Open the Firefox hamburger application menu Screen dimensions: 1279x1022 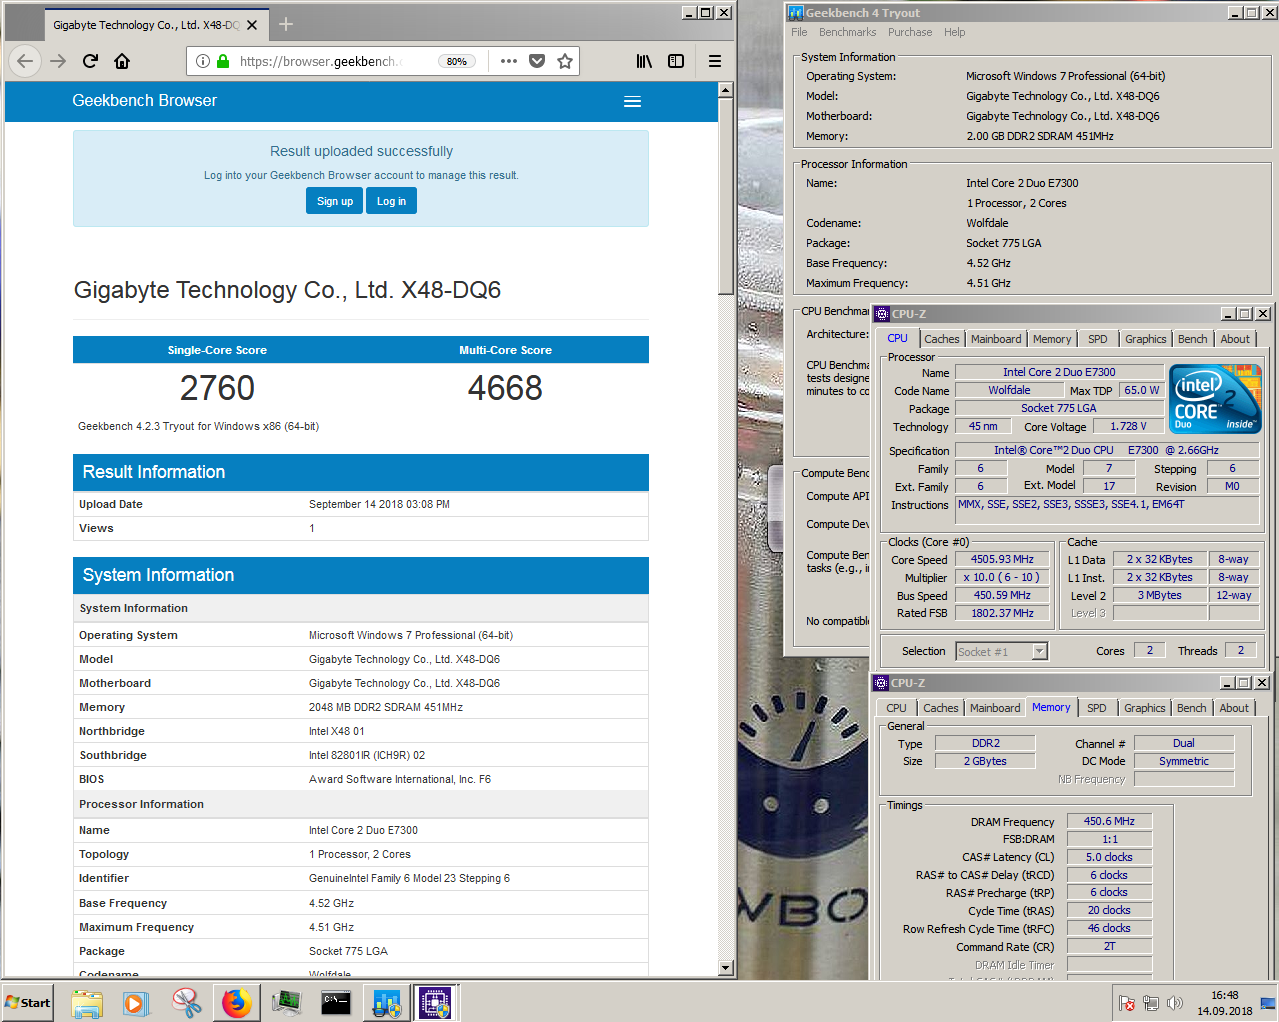coord(715,61)
